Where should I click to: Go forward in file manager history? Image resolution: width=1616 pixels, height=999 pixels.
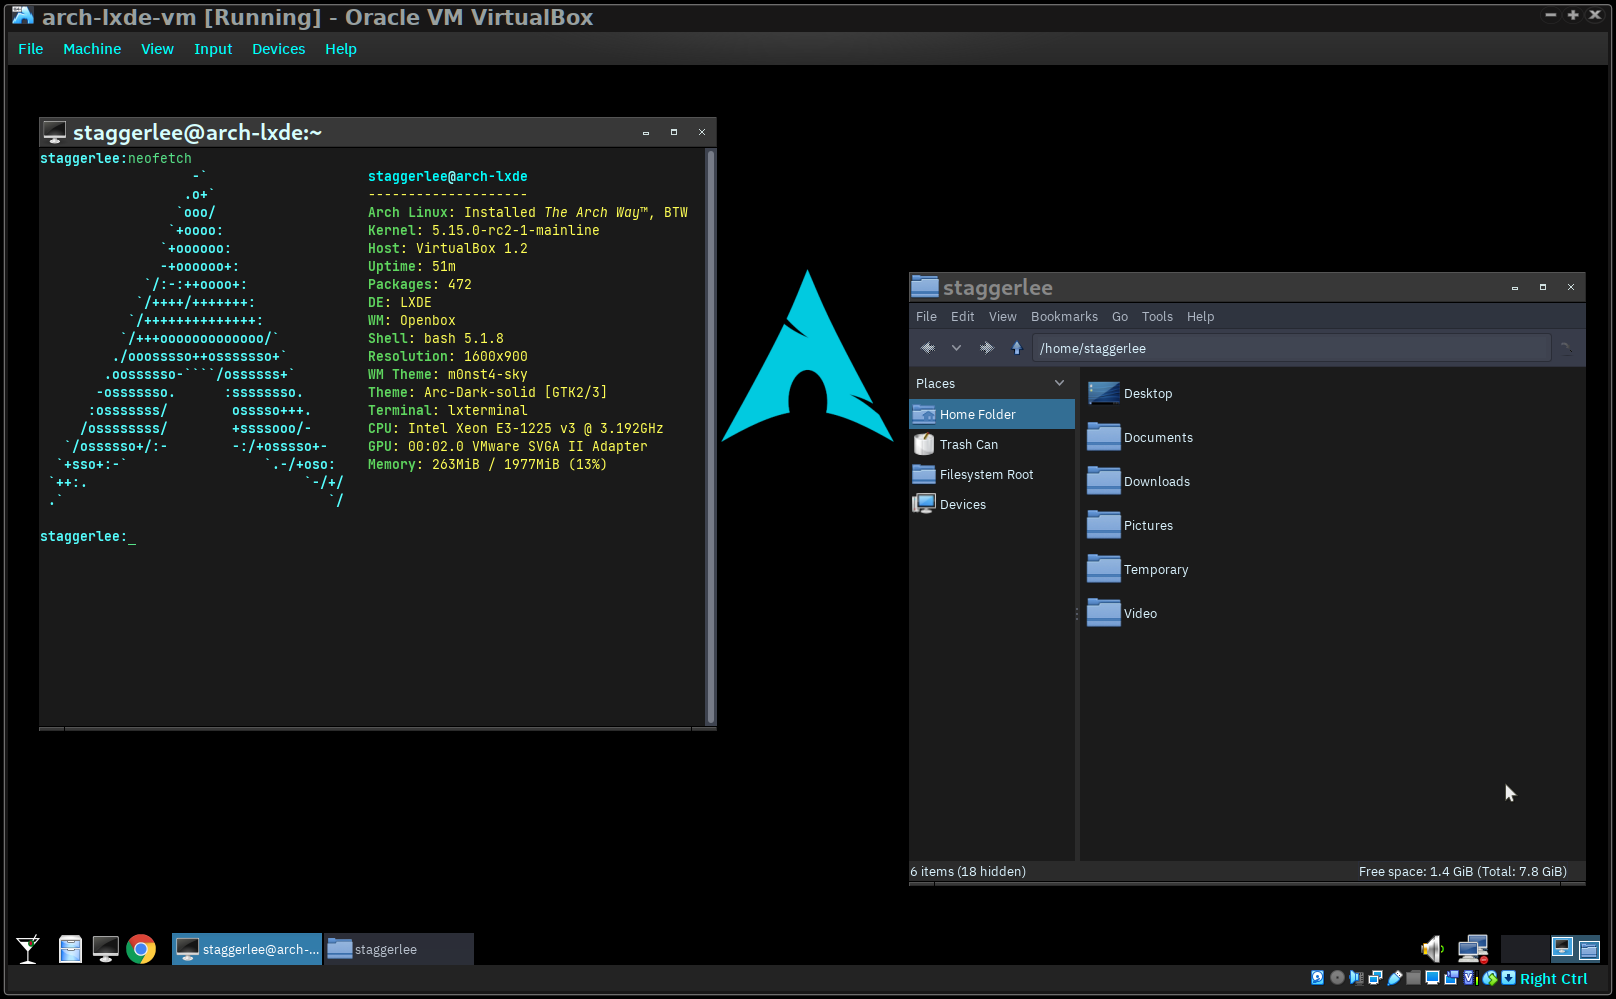[x=987, y=348]
